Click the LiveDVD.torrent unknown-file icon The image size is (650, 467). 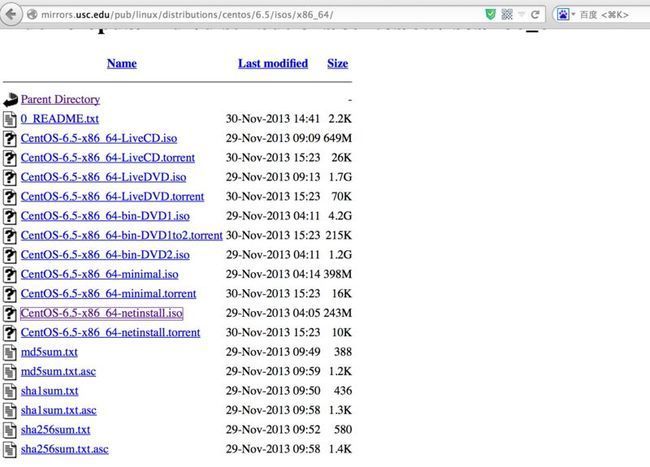coord(10,197)
